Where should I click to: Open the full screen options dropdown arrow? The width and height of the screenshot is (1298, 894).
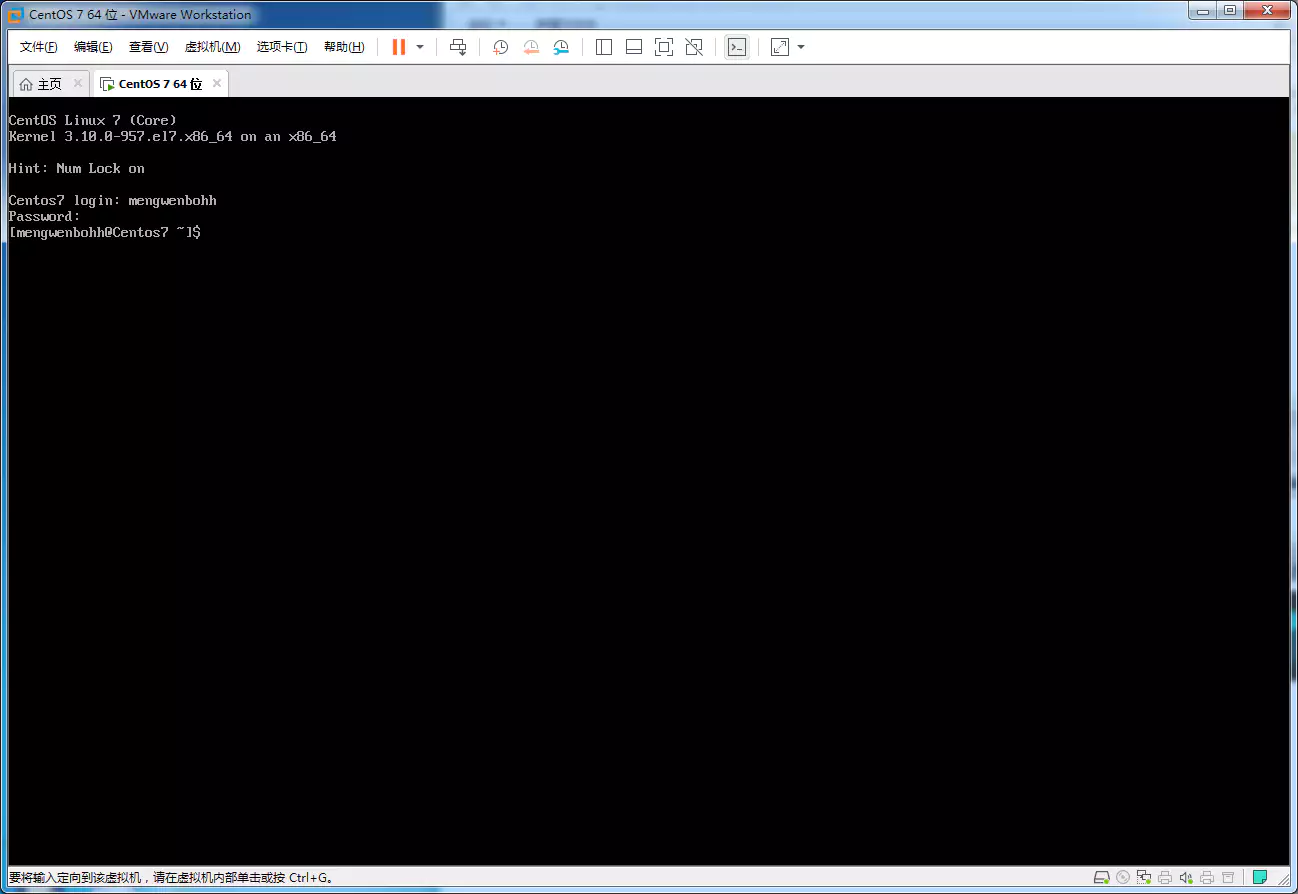coord(799,46)
